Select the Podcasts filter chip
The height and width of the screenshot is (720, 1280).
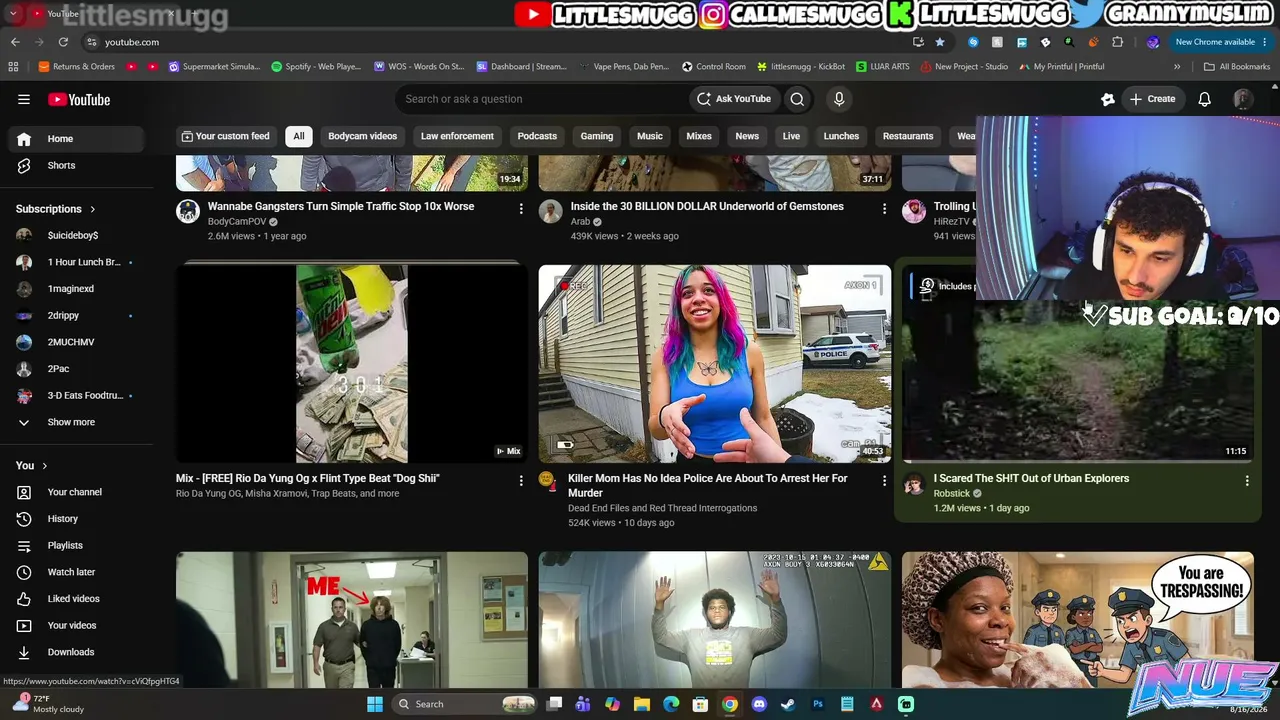537,136
